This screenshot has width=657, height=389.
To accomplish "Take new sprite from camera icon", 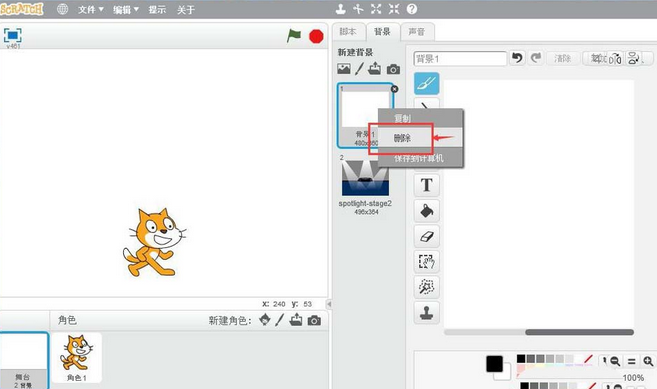I will click(314, 321).
